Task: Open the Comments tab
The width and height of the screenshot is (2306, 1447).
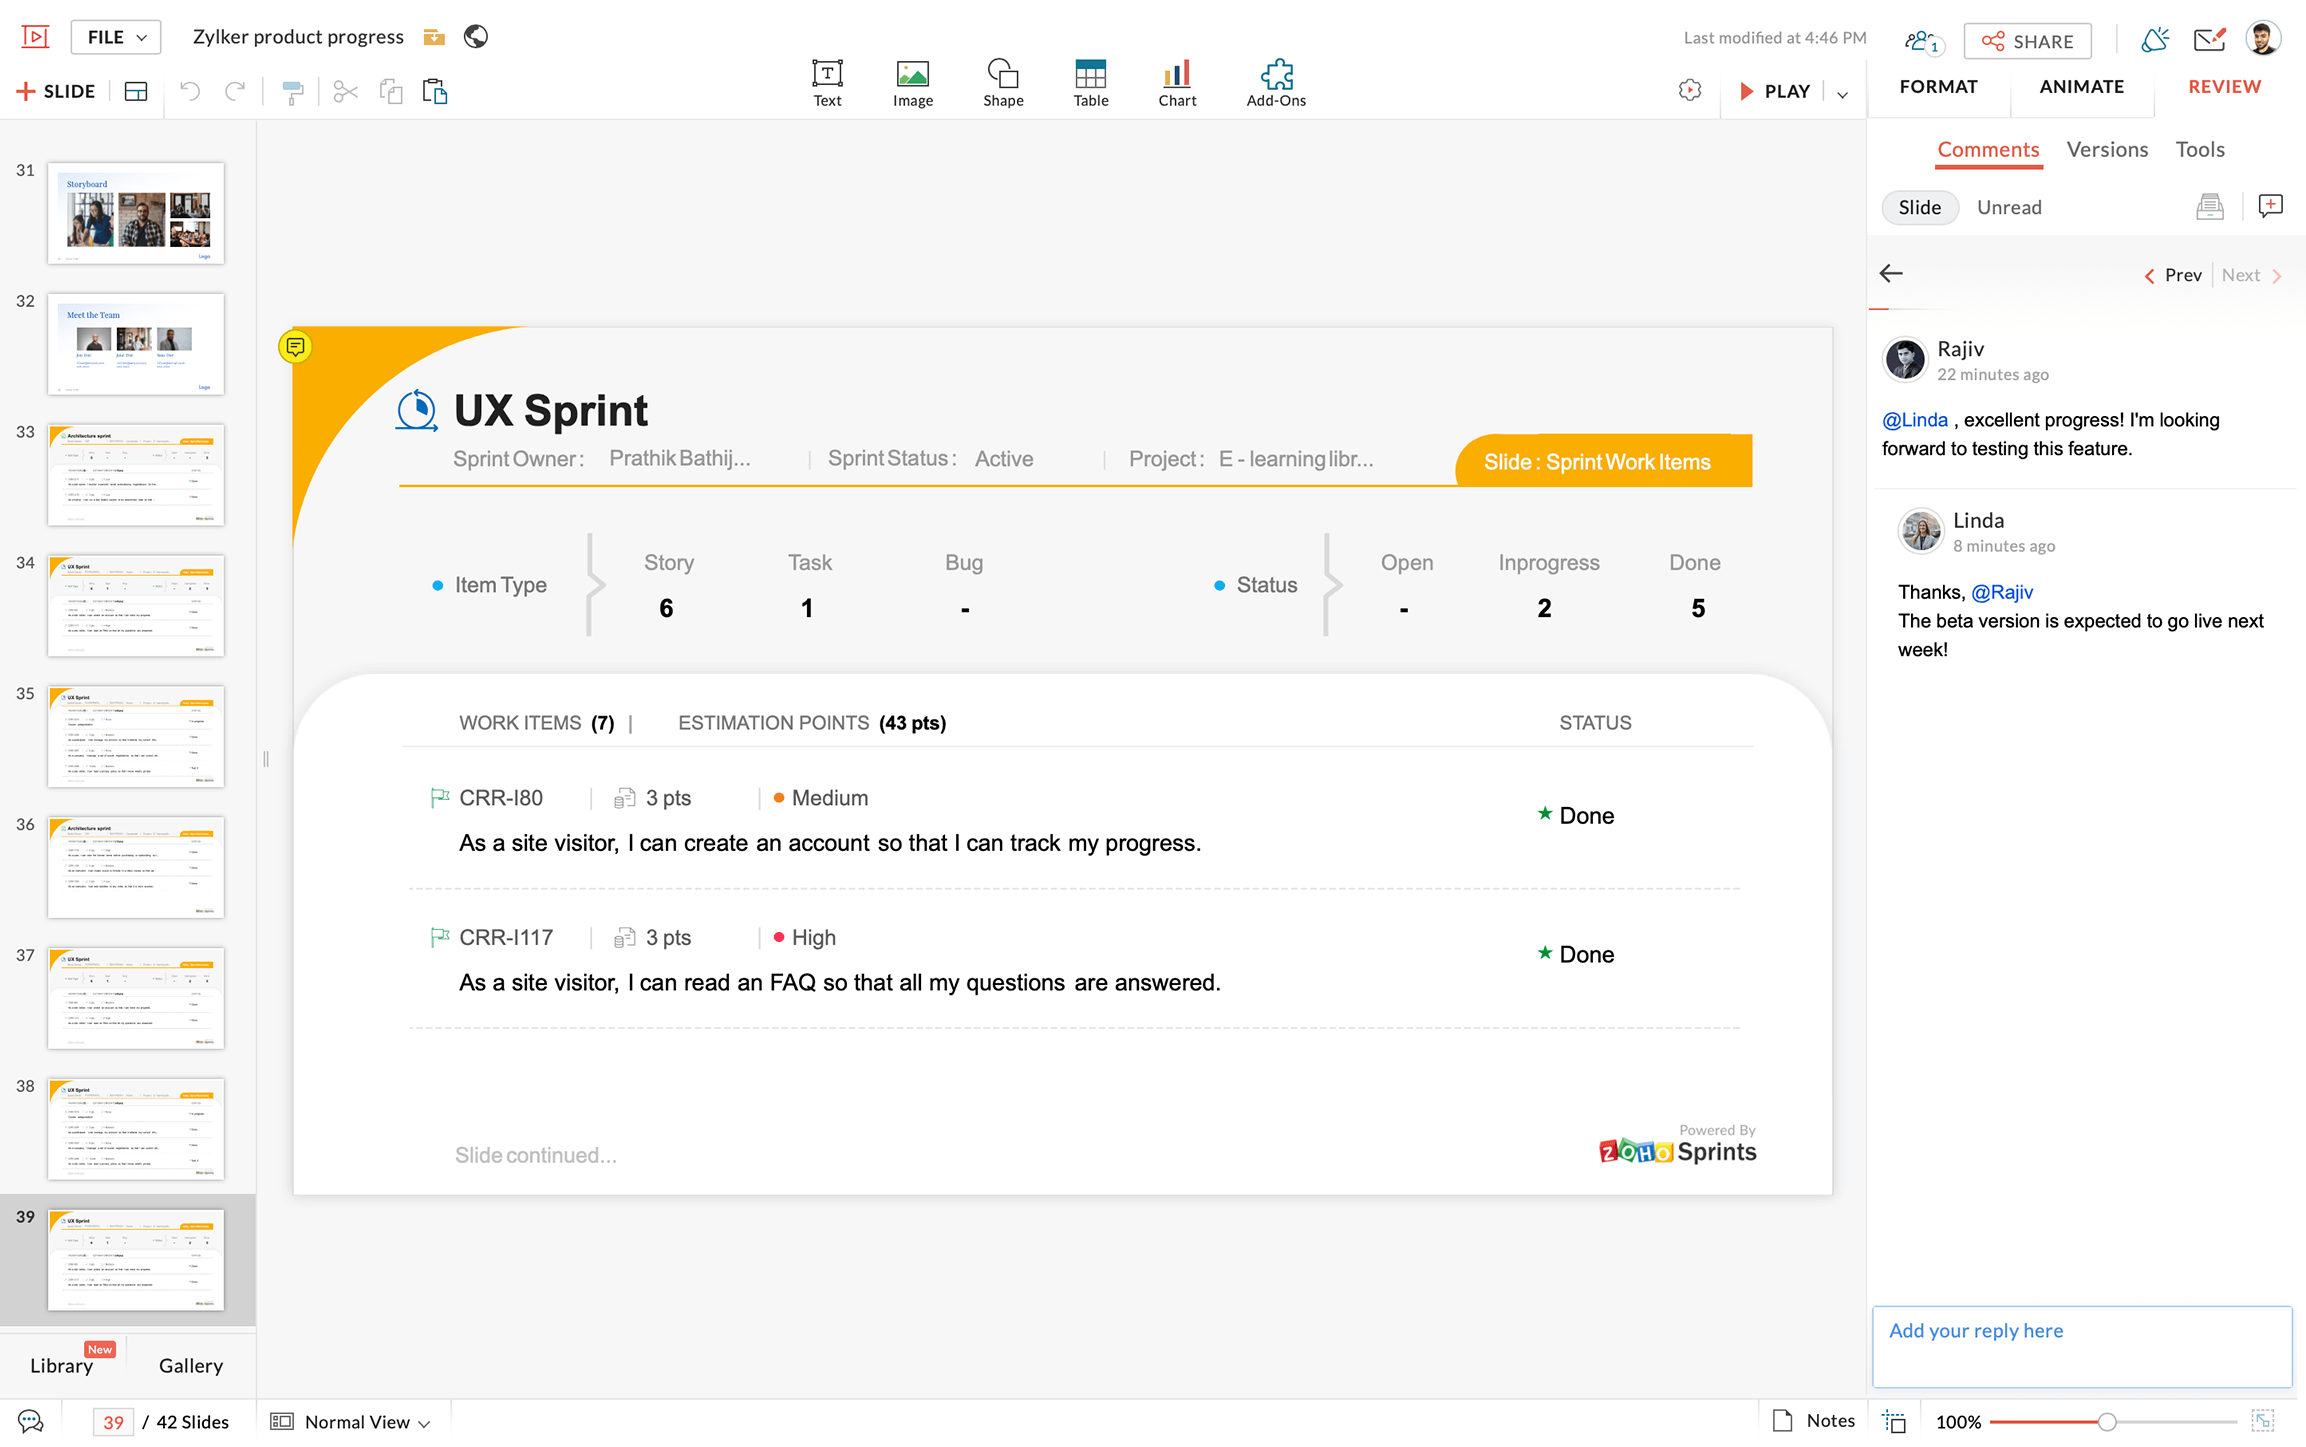Action: [x=1988, y=150]
